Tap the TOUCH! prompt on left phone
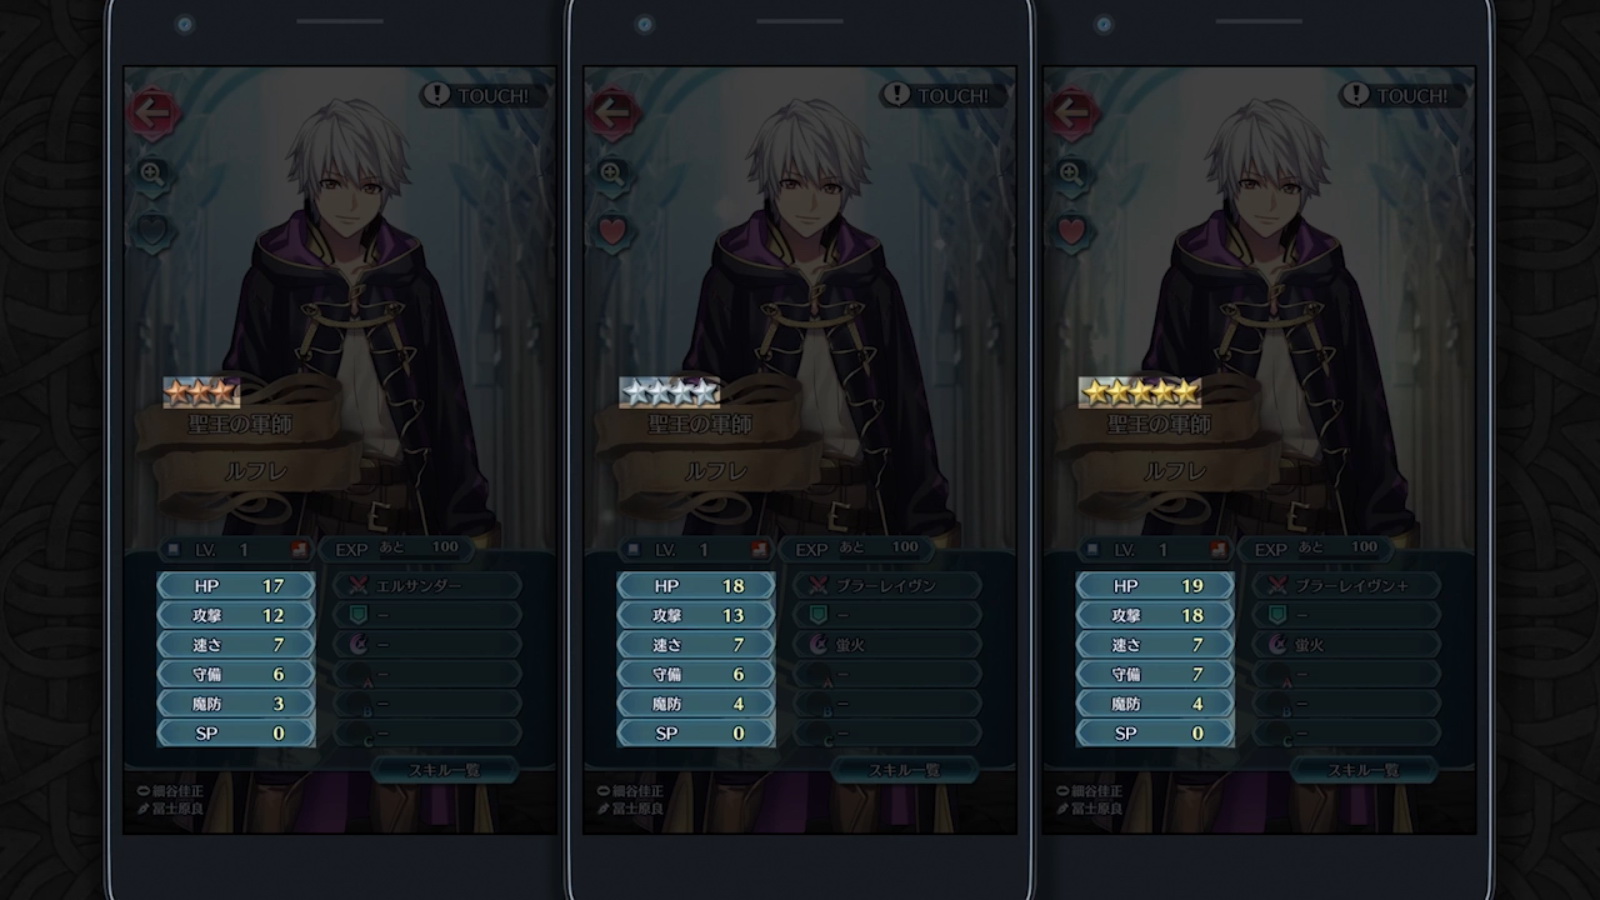The image size is (1600, 900). point(476,96)
